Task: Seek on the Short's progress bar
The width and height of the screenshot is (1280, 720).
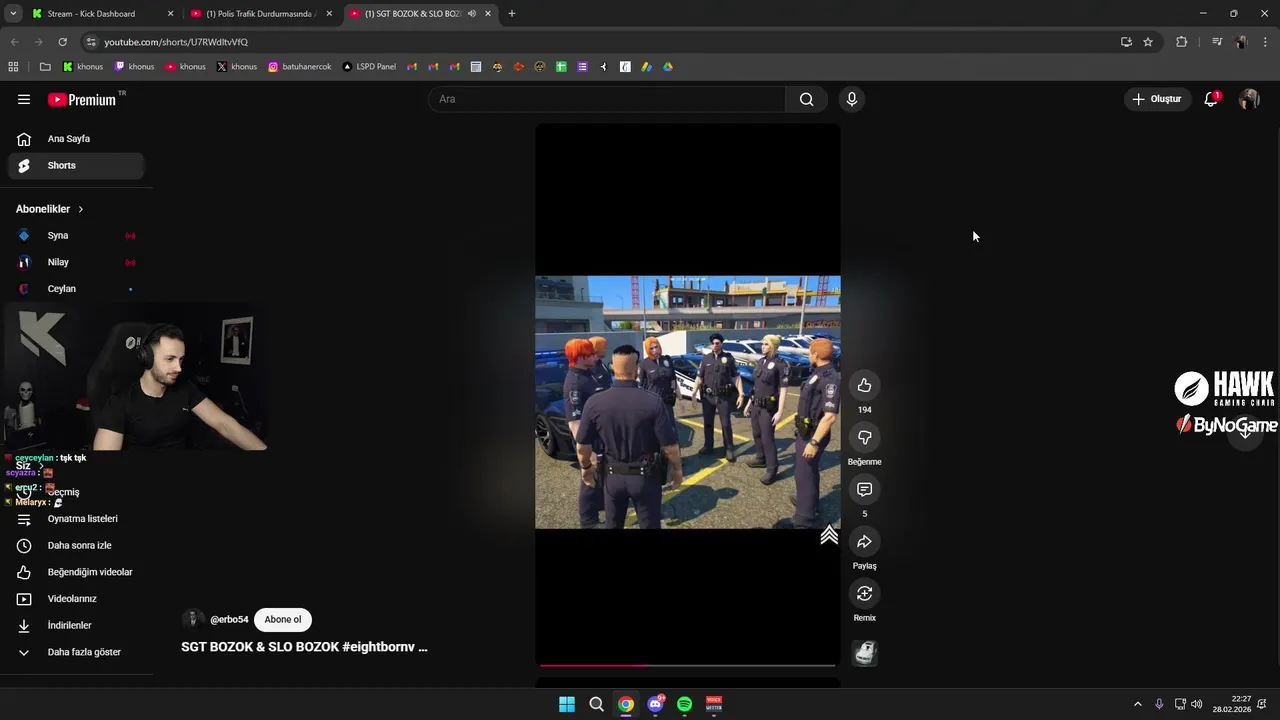Action: click(688, 665)
